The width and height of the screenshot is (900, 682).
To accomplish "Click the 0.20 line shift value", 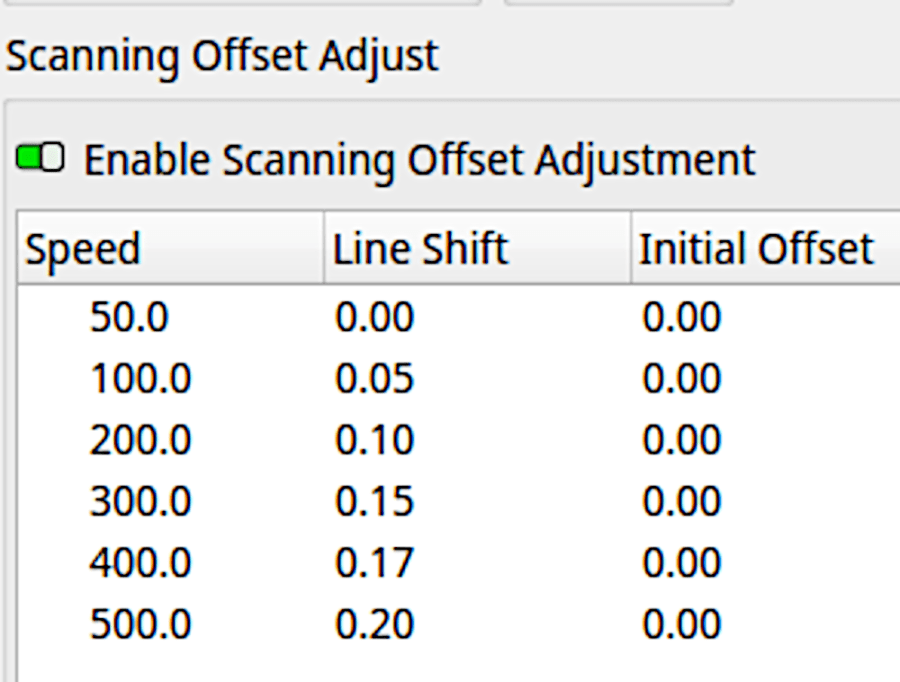I will pos(373,622).
